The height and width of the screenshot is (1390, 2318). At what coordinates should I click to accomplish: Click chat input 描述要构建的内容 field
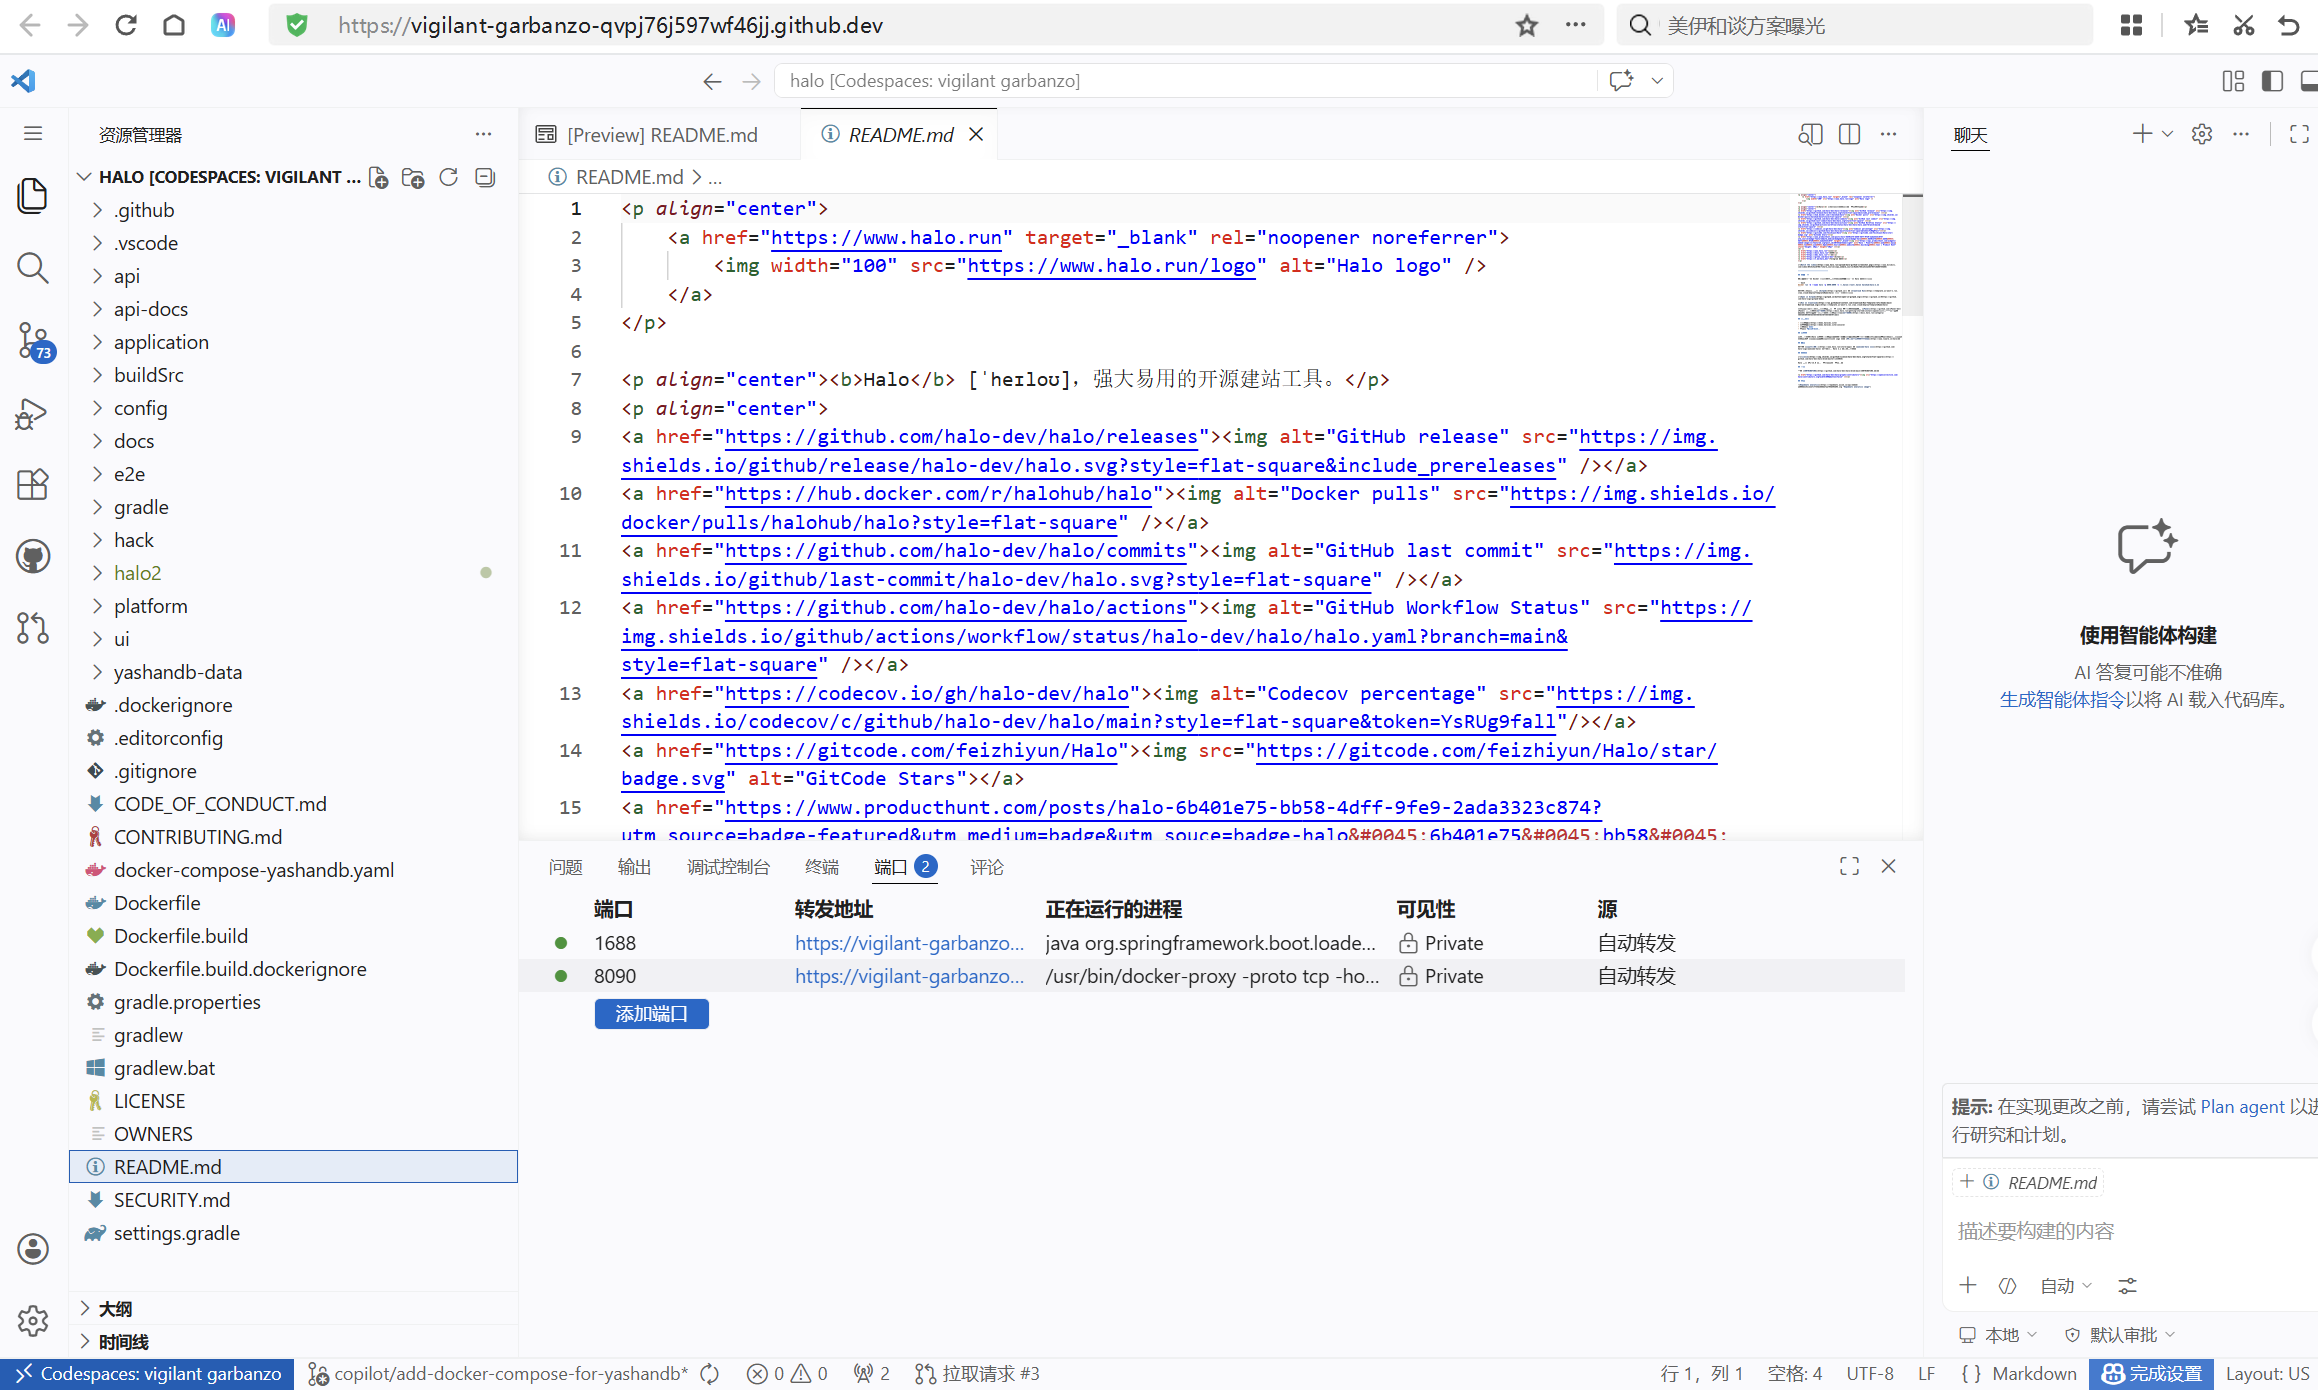pos(2120,1231)
